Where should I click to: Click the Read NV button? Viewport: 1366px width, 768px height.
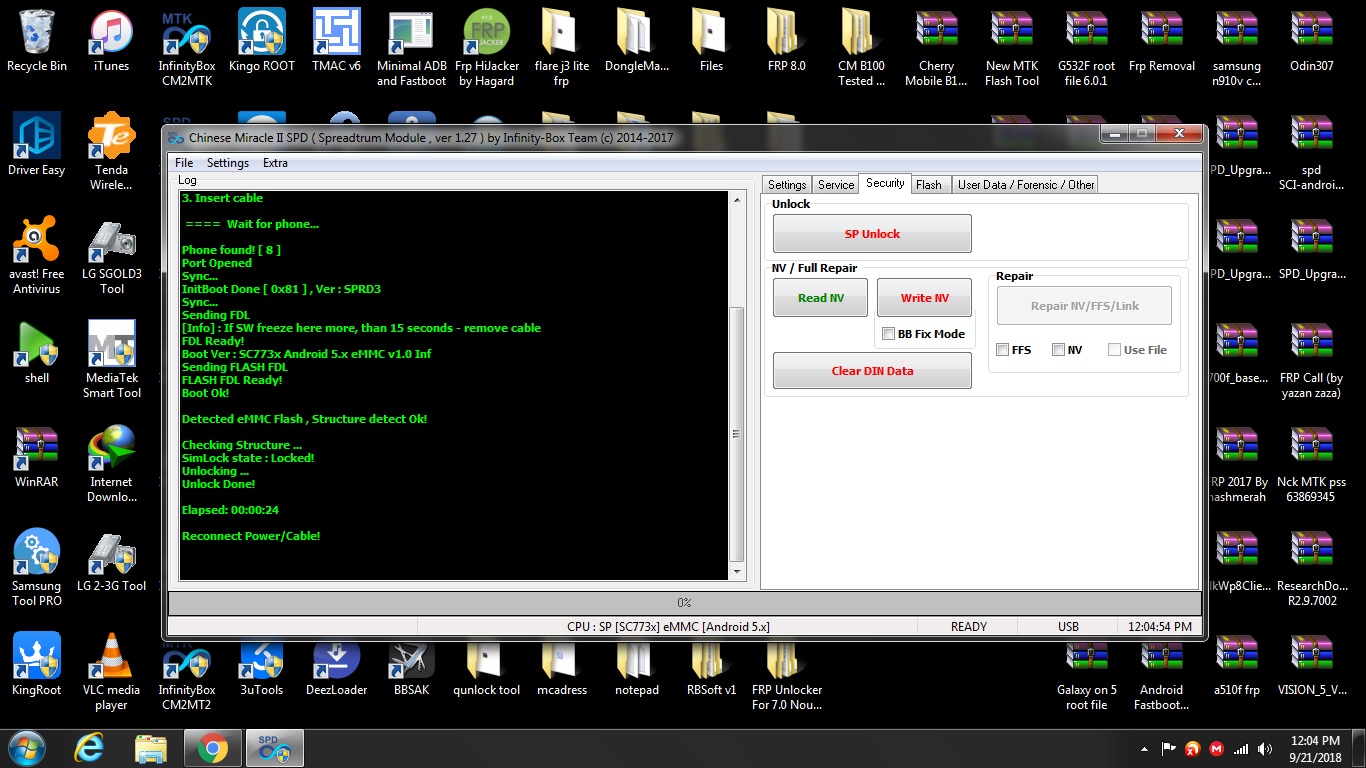click(x=820, y=298)
